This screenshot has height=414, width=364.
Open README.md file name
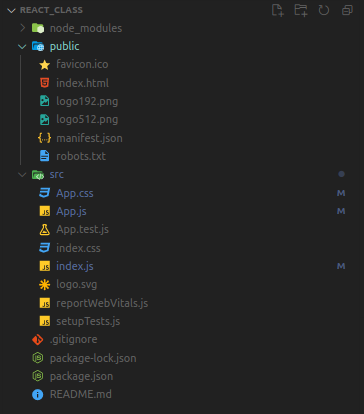click(81, 394)
